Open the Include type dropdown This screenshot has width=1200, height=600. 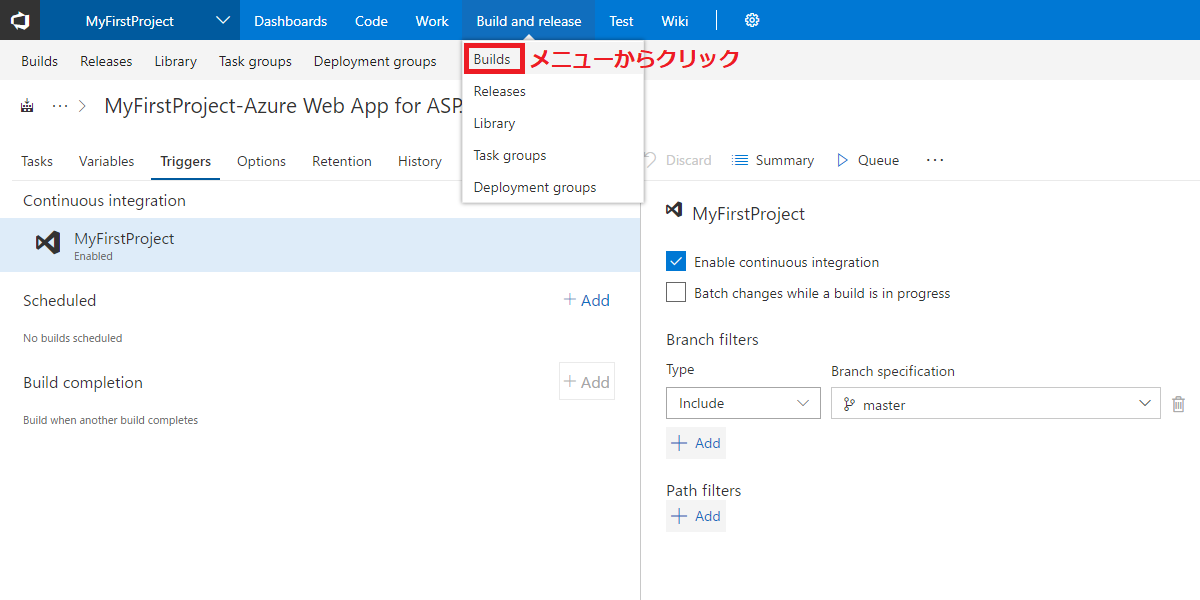[742, 404]
